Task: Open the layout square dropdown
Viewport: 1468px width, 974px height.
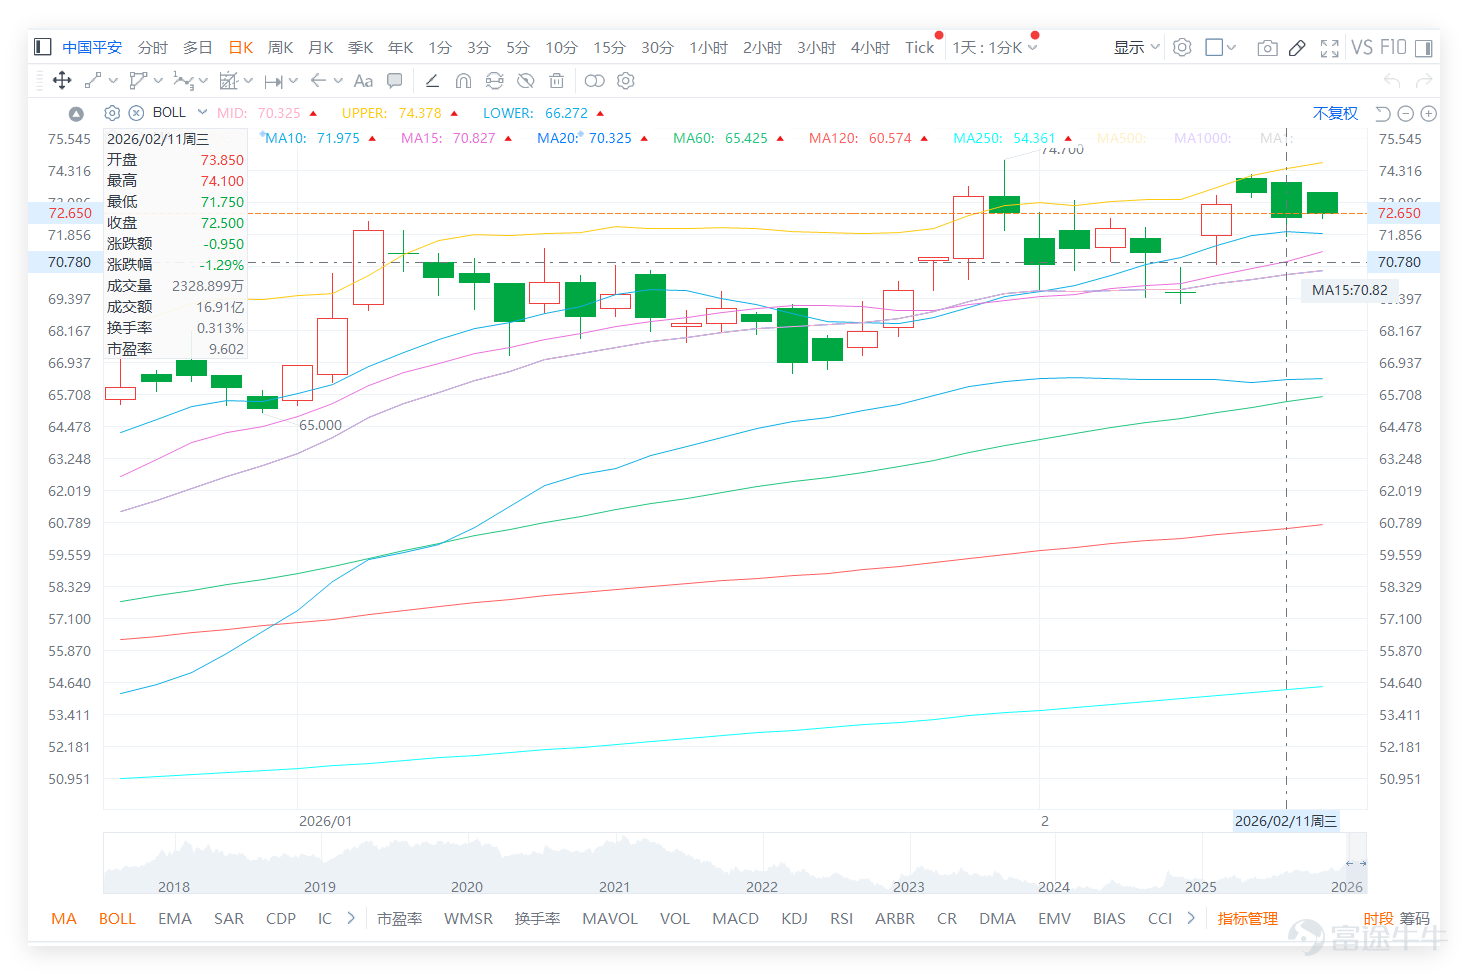Action: pos(1221,47)
